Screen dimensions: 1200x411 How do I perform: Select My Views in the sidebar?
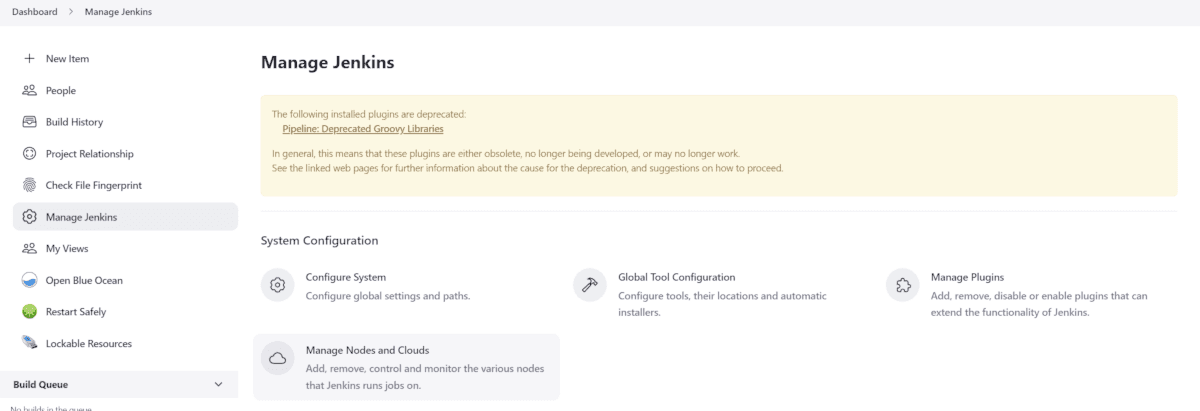pyautogui.click(x=67, y=248)
